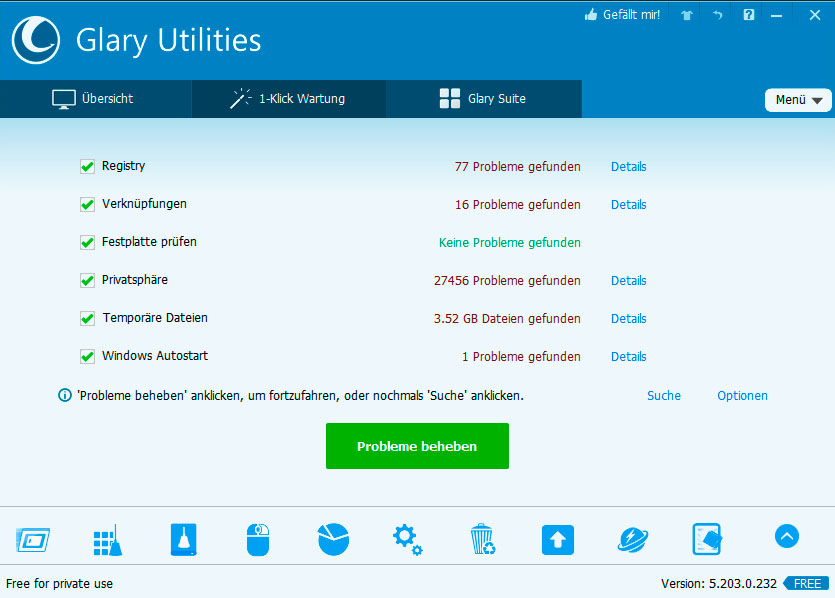Screen dimensions: 835x598
Task: Click the thumbs-up 'Gefällt mir!' icon
Action: pyautogui.click(x=591, y=15)
